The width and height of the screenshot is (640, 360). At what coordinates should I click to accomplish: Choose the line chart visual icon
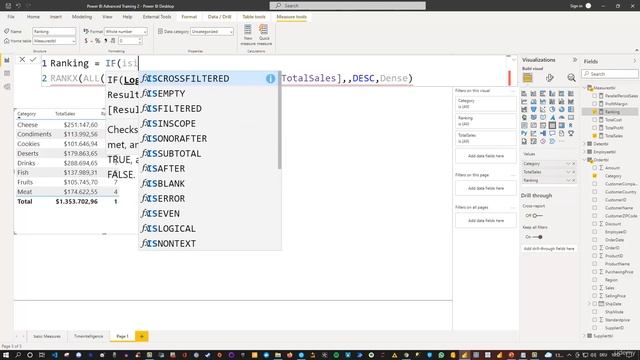[x=524, y=102]
